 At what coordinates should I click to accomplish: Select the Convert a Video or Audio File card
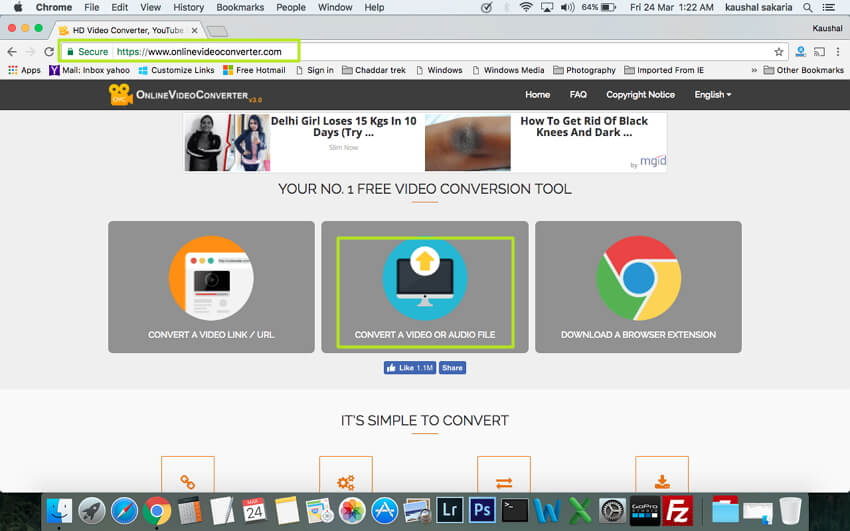[424, 287]
